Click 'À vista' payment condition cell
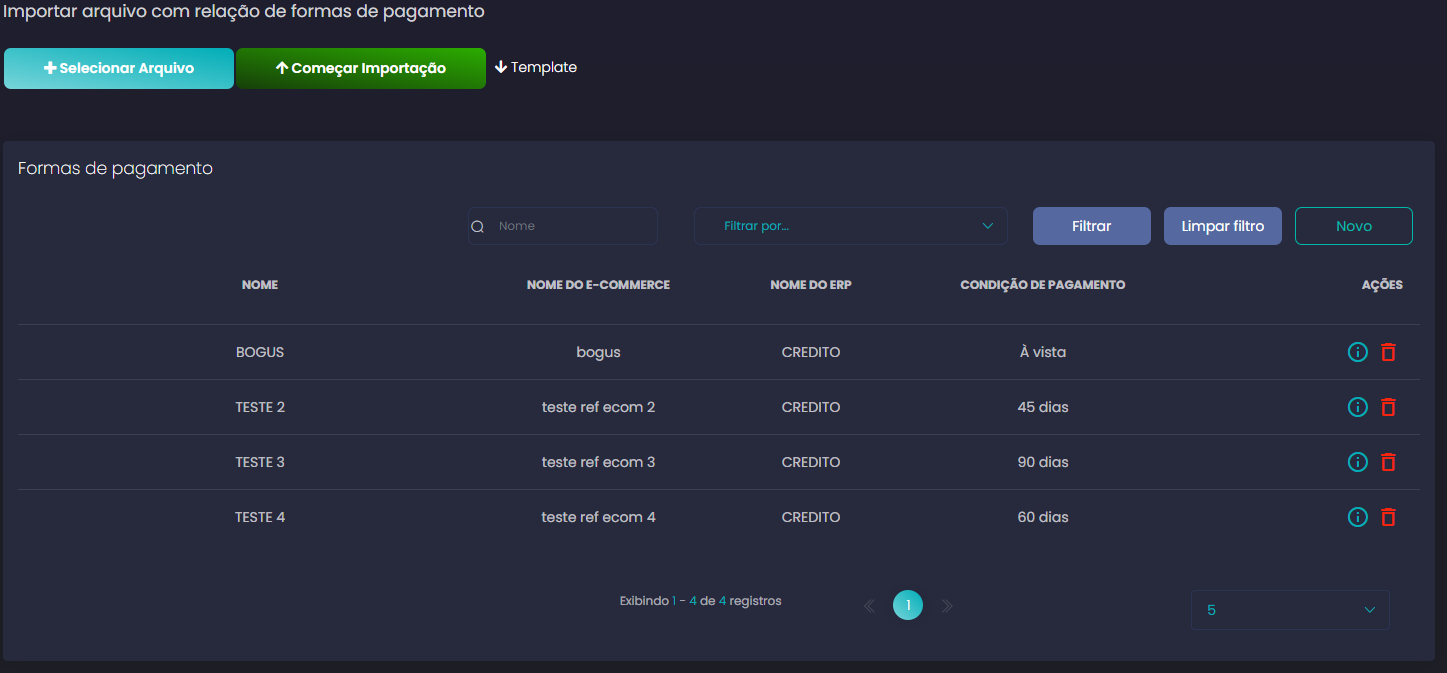The height and width of the screenshot is (673, 1447). (1043, 352)
